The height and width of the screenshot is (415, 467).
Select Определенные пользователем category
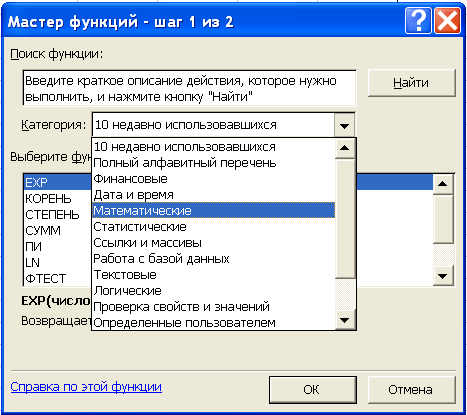click(x=213, y=322)
